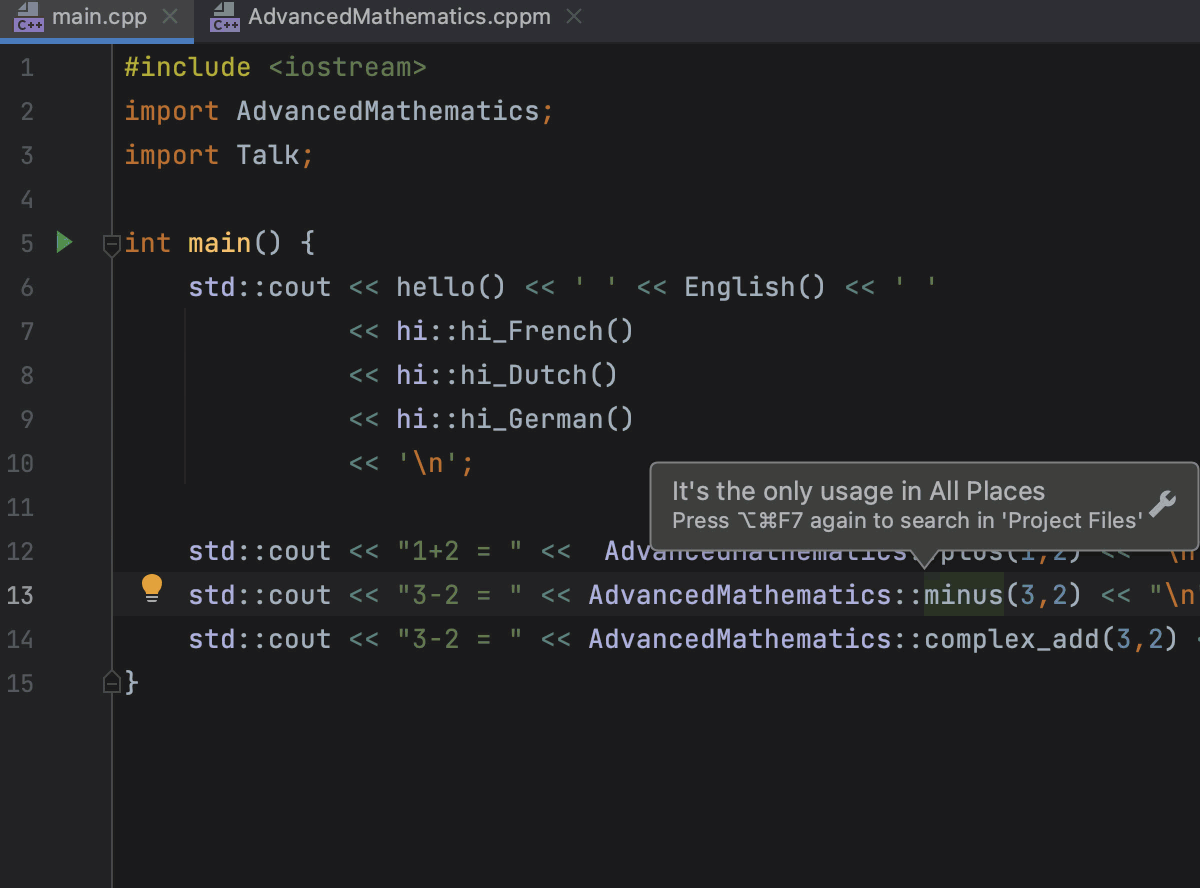This screenshot has width=1200, height=888.
Task: Close the main.cpp tab
Action: [170, 17]
